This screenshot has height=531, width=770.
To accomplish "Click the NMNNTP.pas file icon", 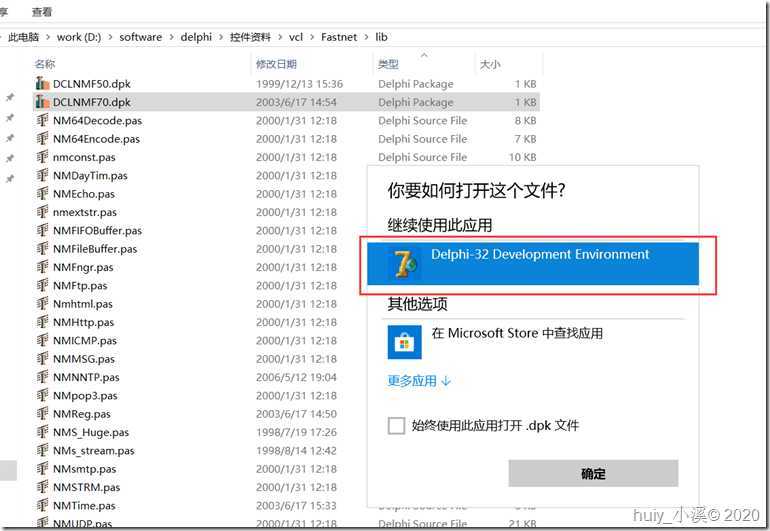I will pyautogui.click(x=43, y=377).
